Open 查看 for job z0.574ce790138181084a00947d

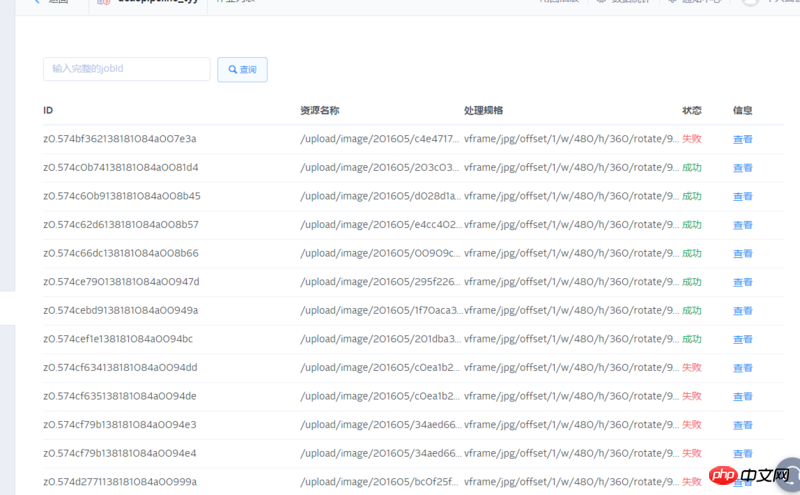tap(742, 282)
